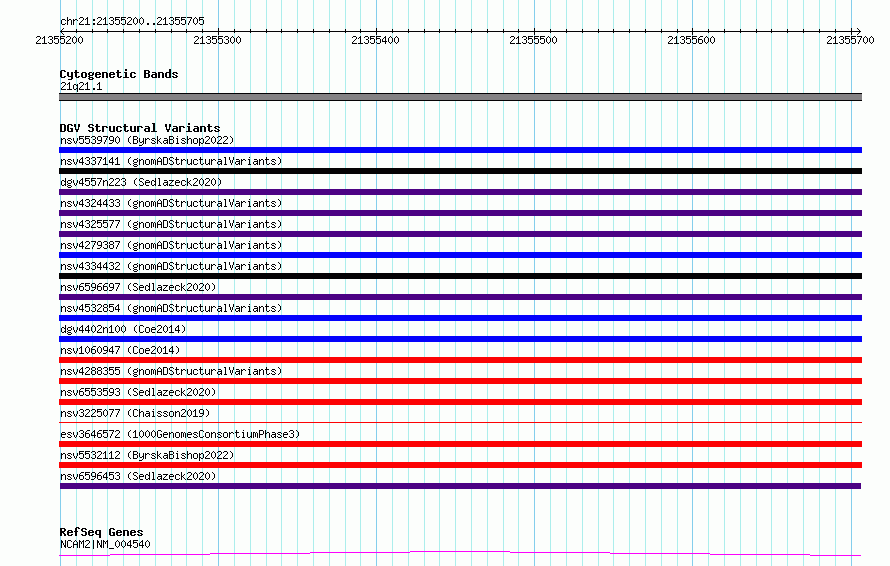The width and height of the screenshot is (890, 566).
Task: Click ruler position 21355200
Action: point(59,40)
